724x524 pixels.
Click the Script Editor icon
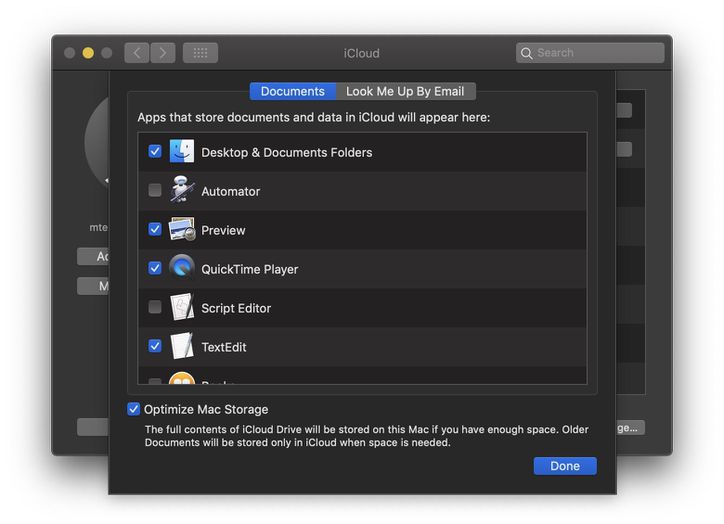[x=181, y=307]
